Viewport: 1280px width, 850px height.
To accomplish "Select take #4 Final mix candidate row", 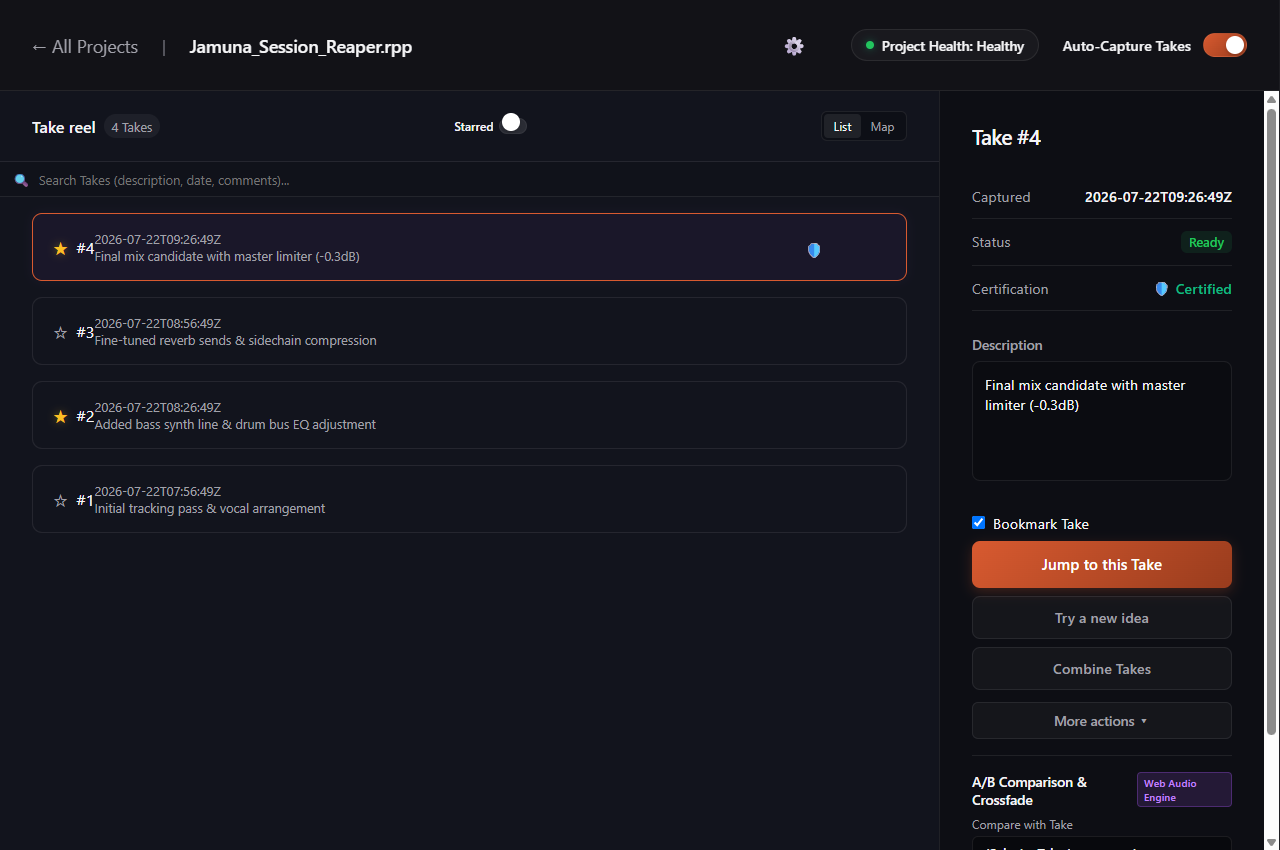I will coord(469,247).
